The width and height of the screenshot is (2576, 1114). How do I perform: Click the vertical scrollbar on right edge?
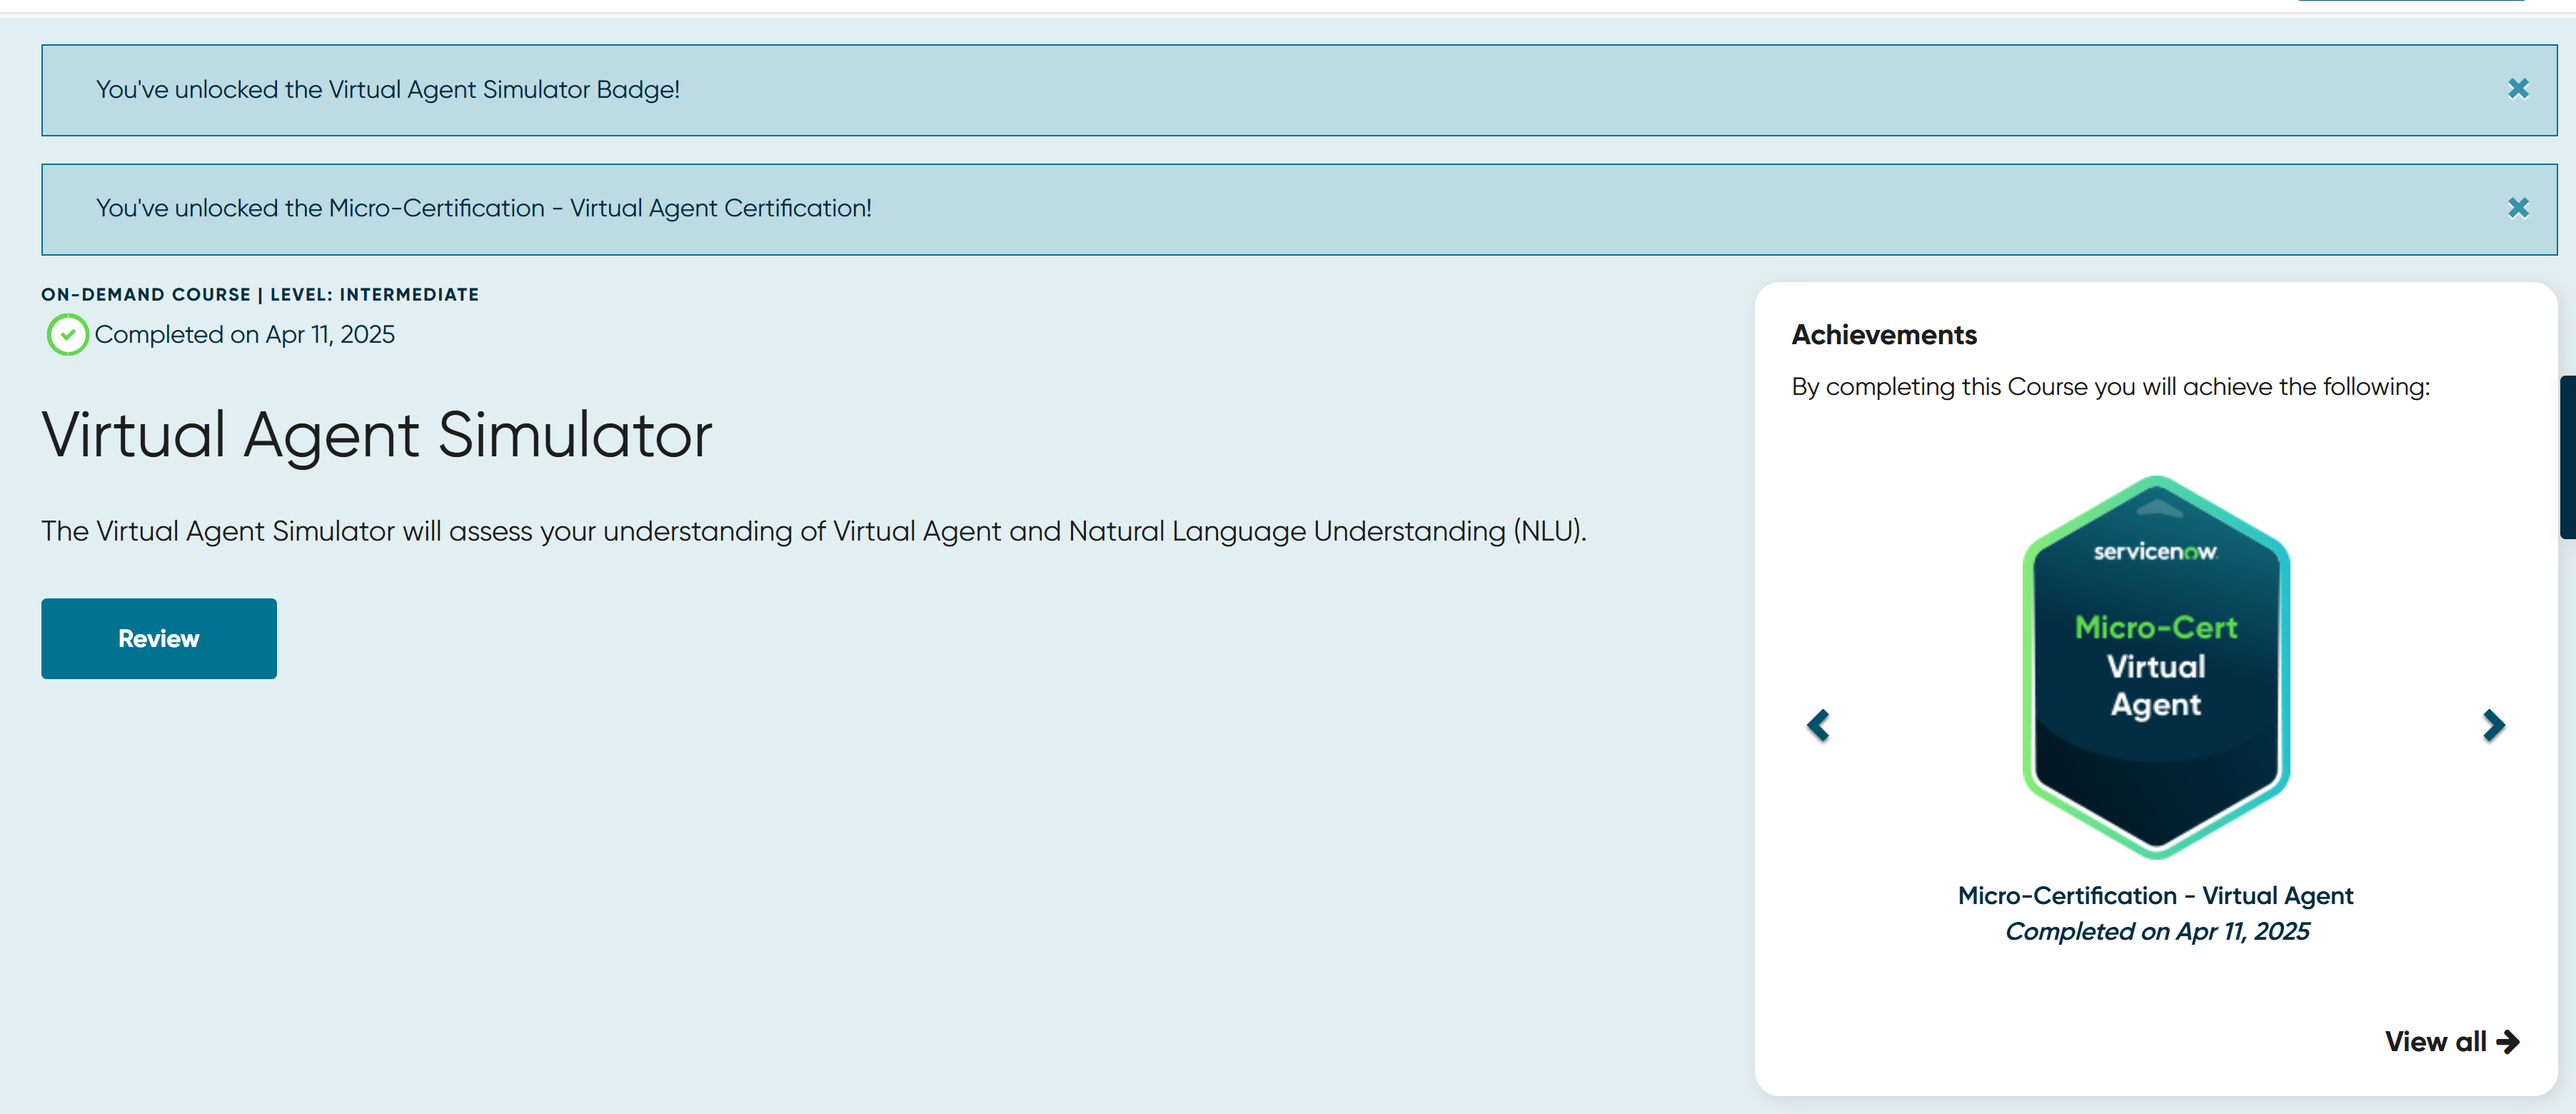pos(2567,458)
